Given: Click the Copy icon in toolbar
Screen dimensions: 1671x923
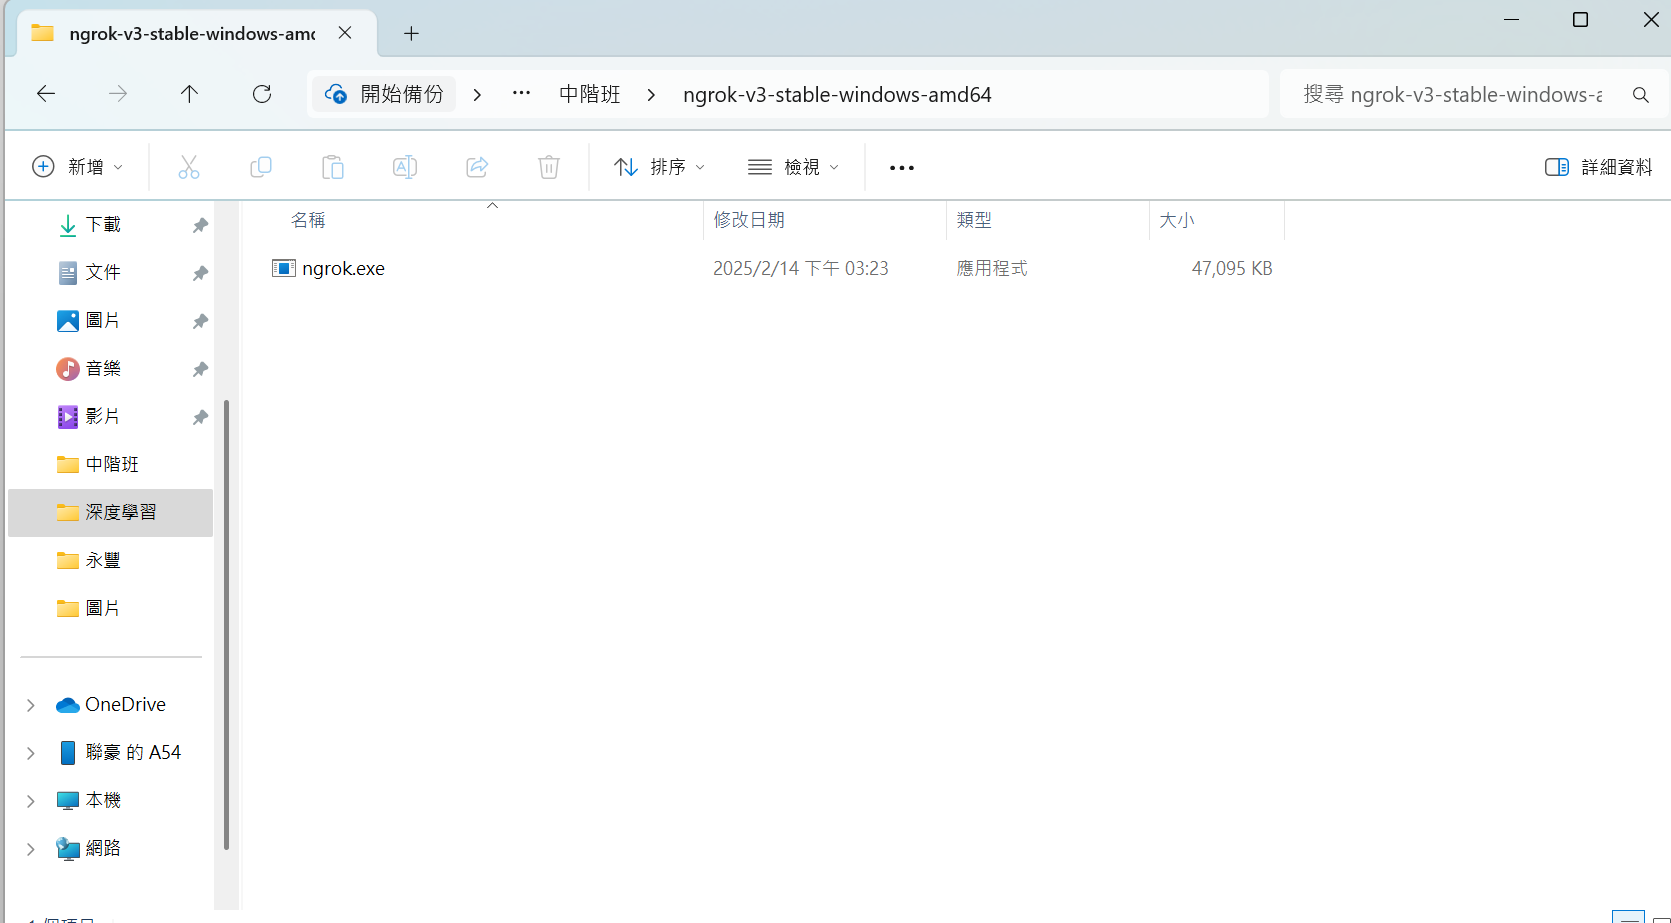Looking at the screenshot, I should point(260,167).
